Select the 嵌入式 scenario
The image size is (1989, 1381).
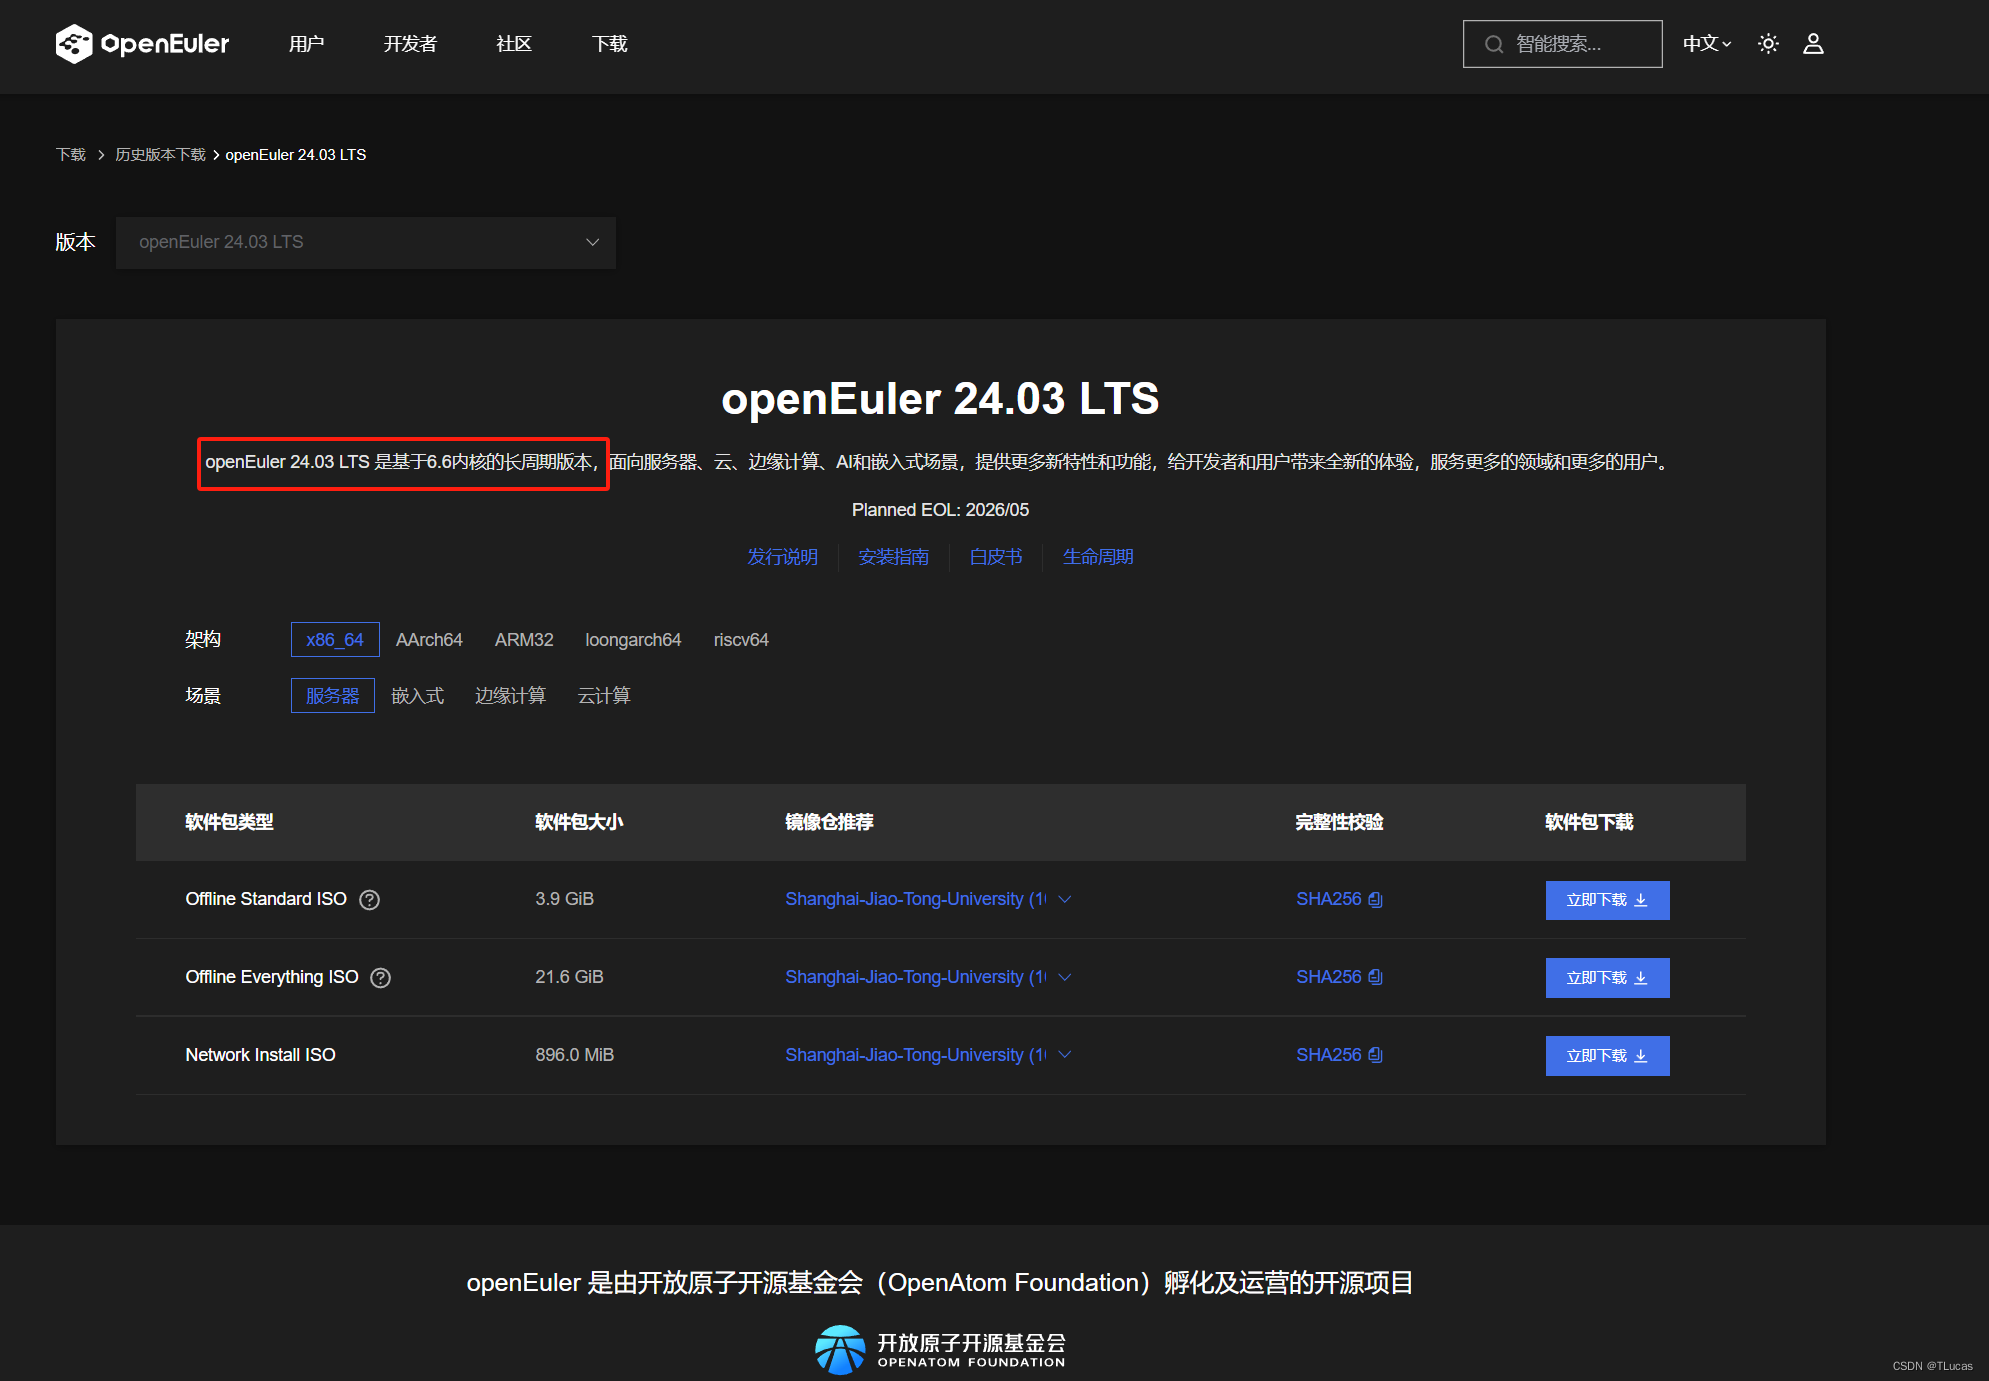tap(418, 696)
